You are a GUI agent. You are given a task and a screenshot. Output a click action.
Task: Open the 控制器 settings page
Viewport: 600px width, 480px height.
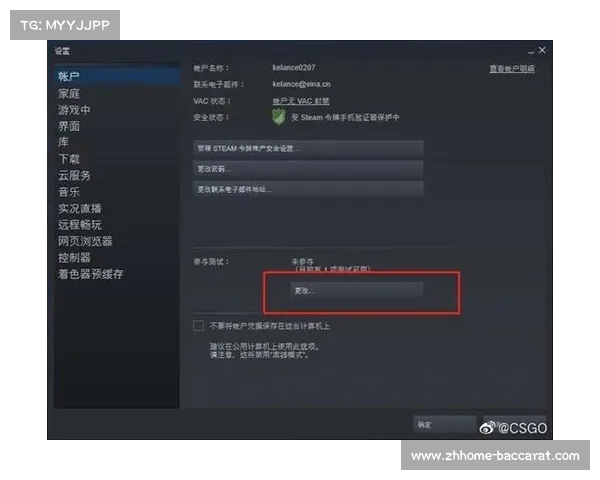(x=74, y=258)
